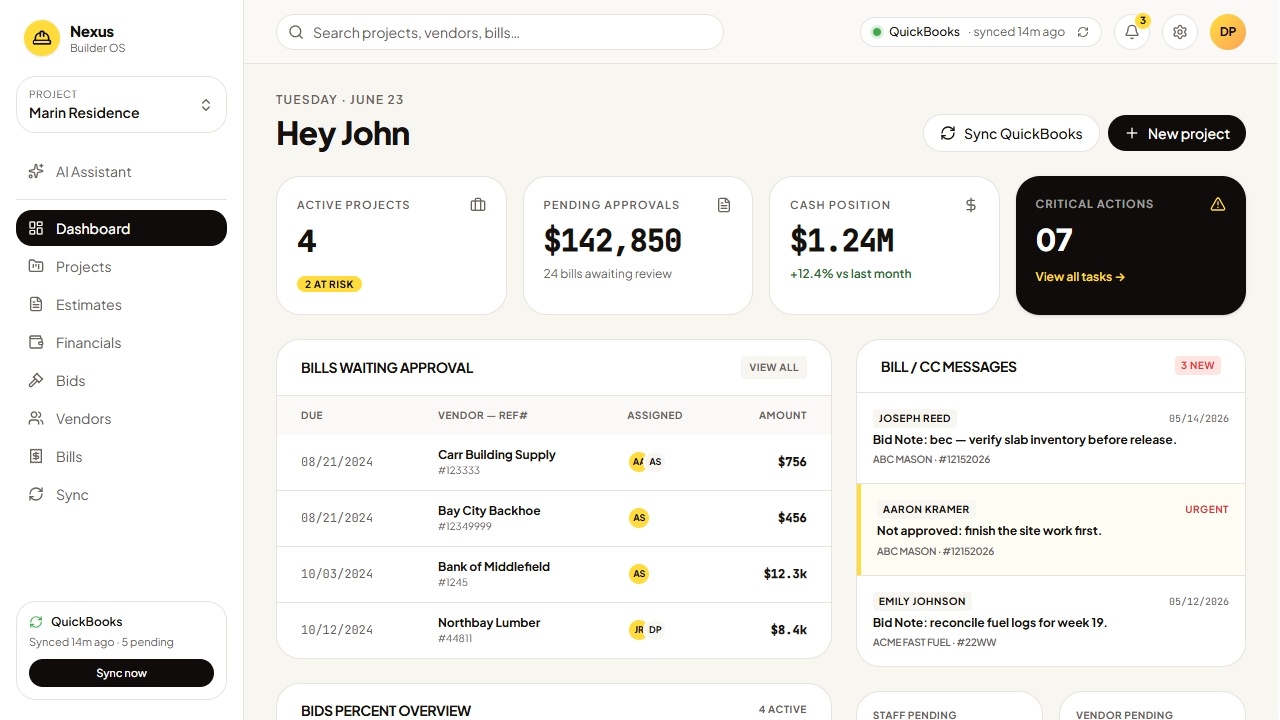
Task: Click the search magnifier icon
Action: 296,32
